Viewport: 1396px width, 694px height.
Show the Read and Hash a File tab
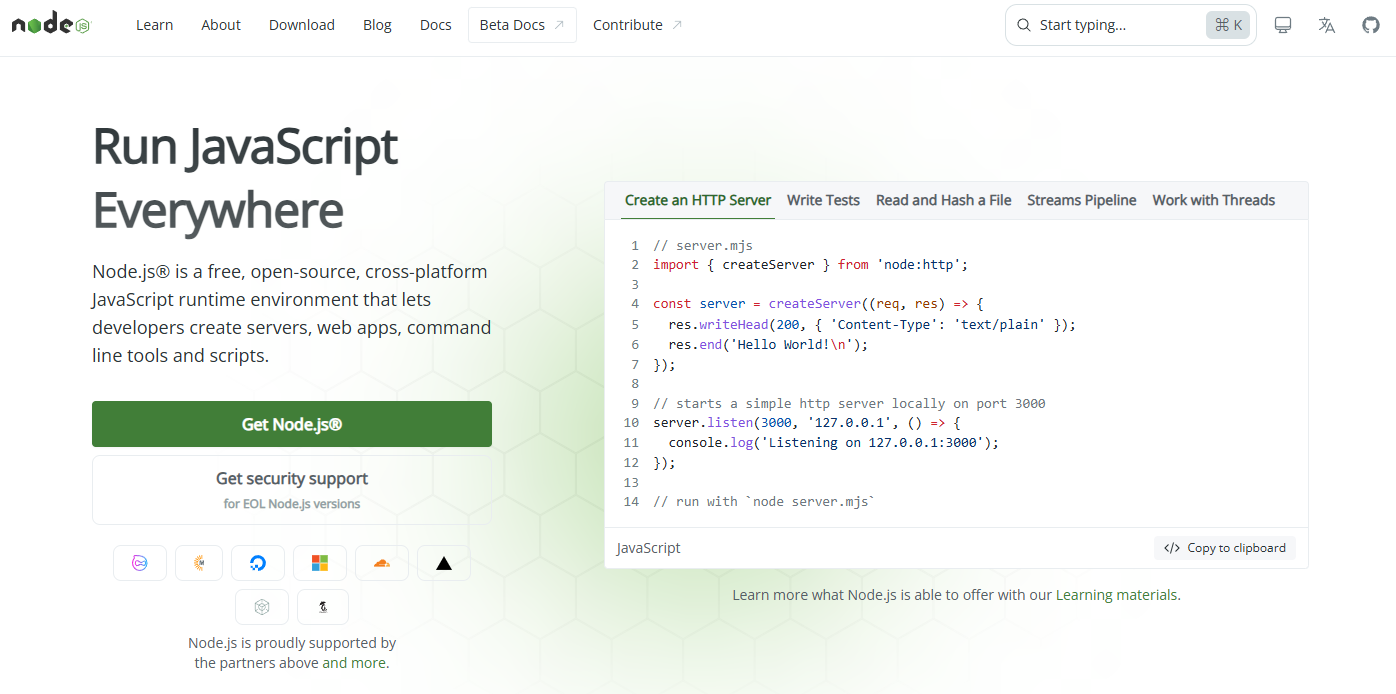point(944,200)
